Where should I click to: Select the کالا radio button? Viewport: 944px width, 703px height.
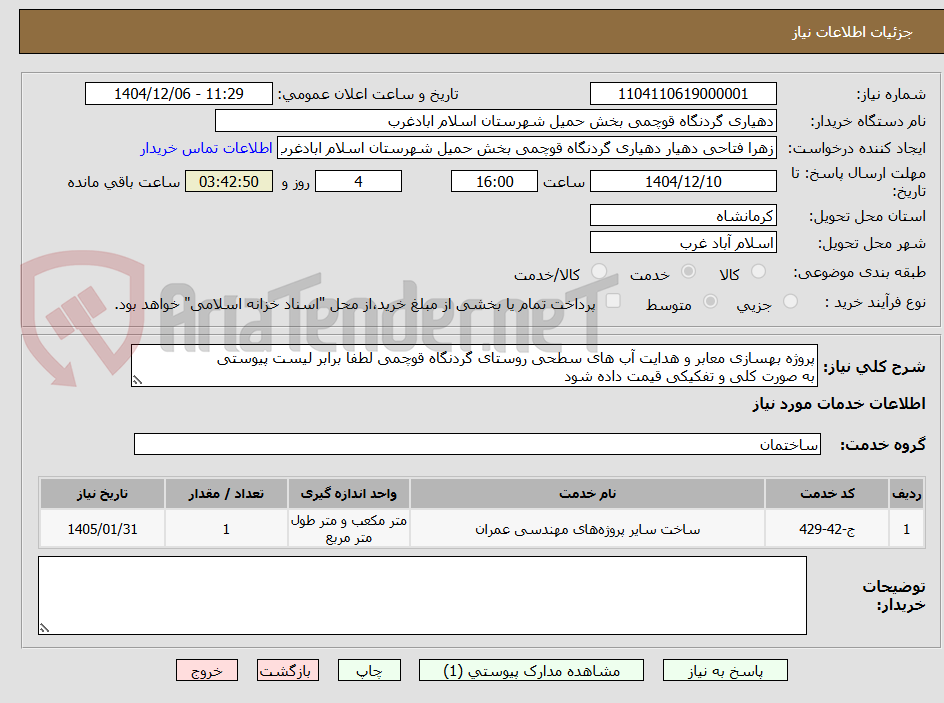click(x=759, y=272)
